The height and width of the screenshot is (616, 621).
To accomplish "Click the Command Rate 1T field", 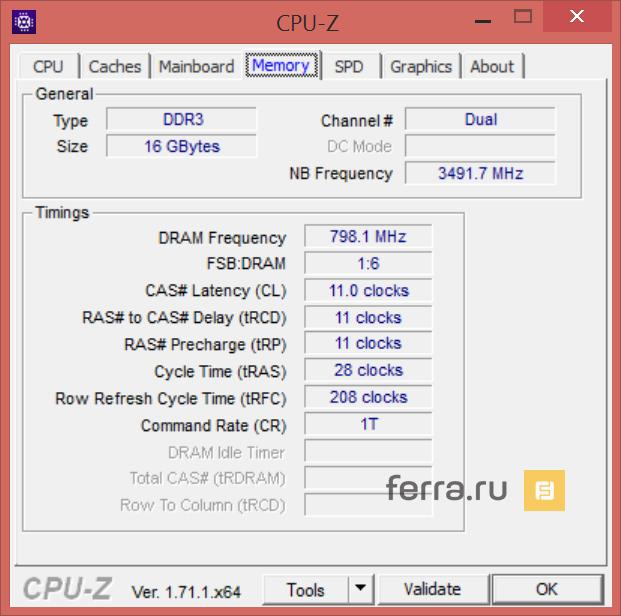I will click(368, 424).
